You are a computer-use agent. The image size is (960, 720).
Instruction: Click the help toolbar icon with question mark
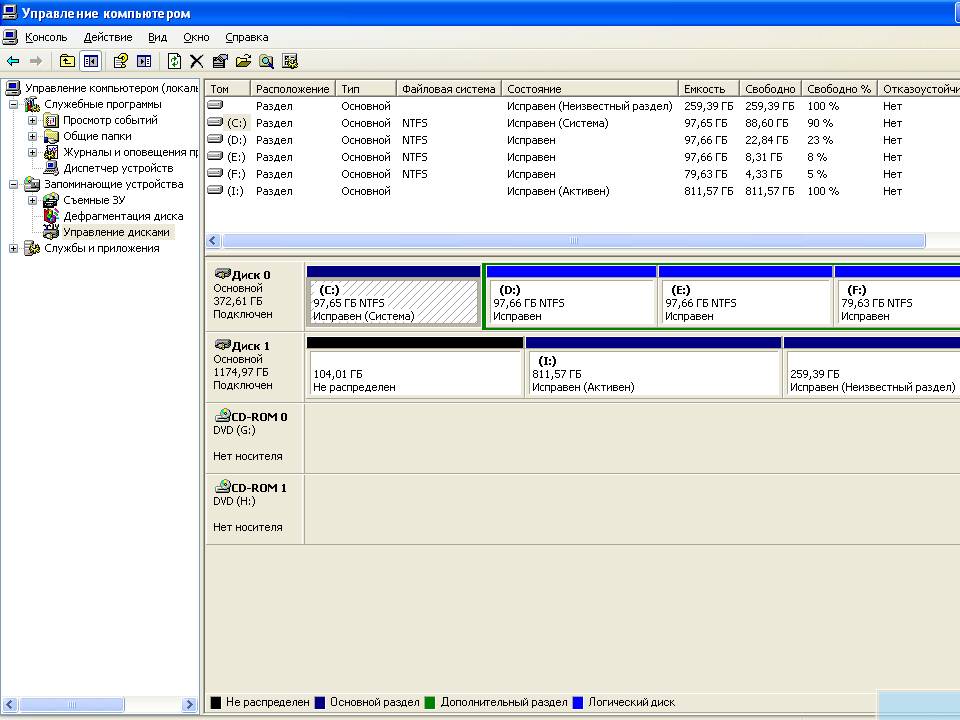click(120, 61)
